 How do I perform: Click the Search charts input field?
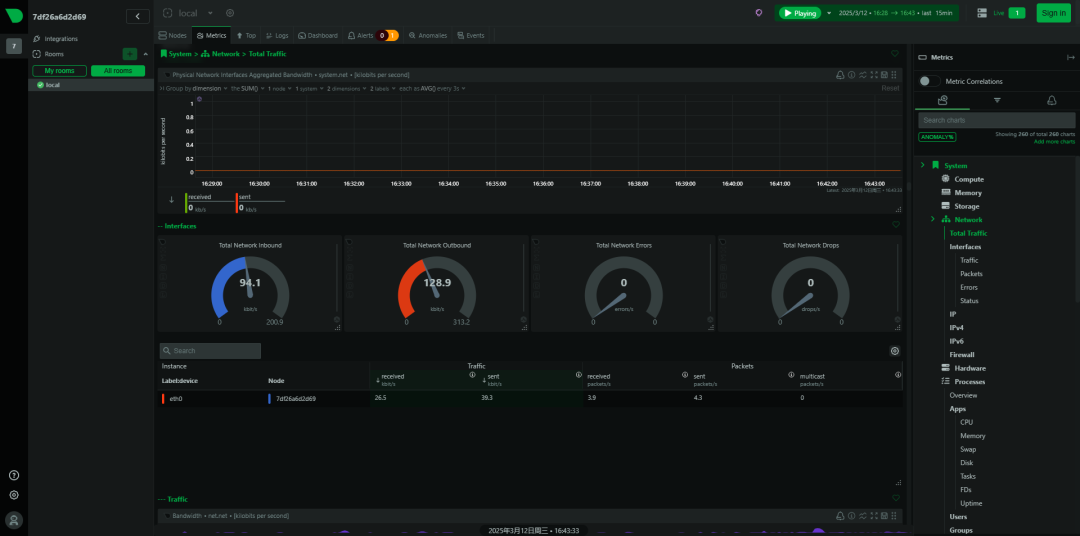point(997,120)
